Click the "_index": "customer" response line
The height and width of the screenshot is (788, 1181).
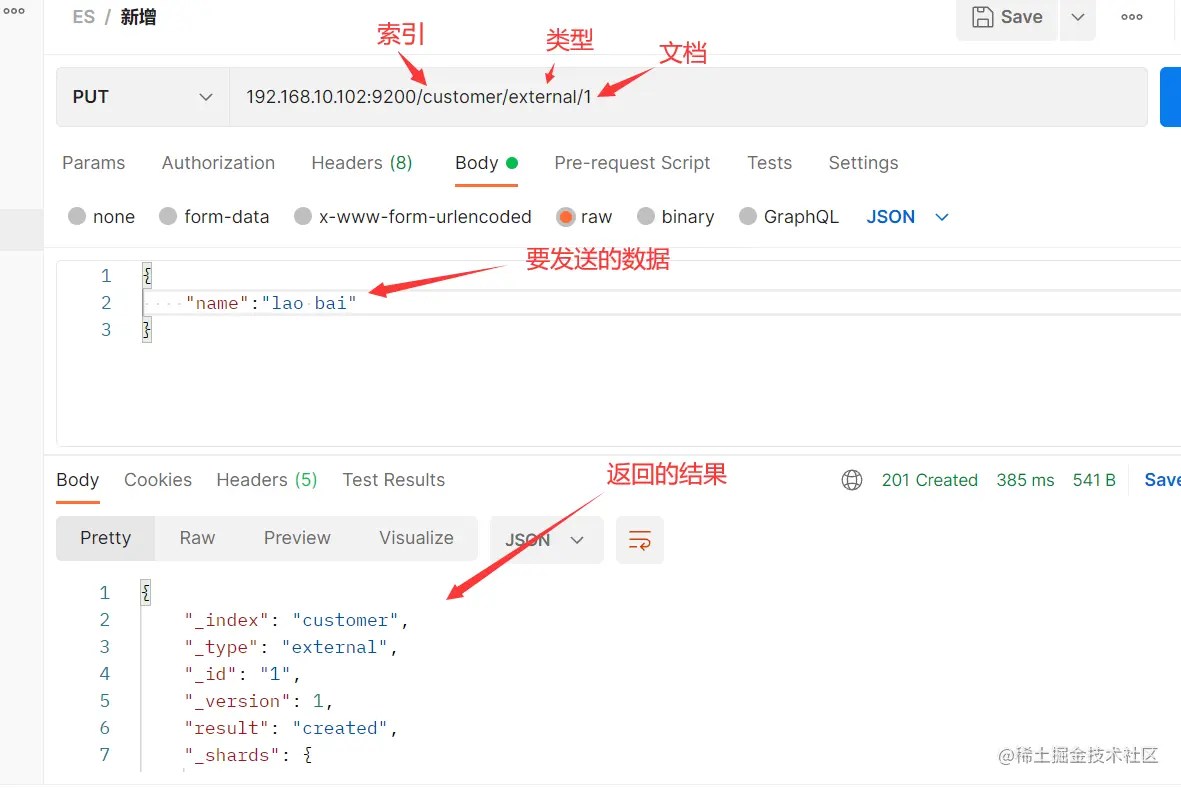[x=297, y=620]
